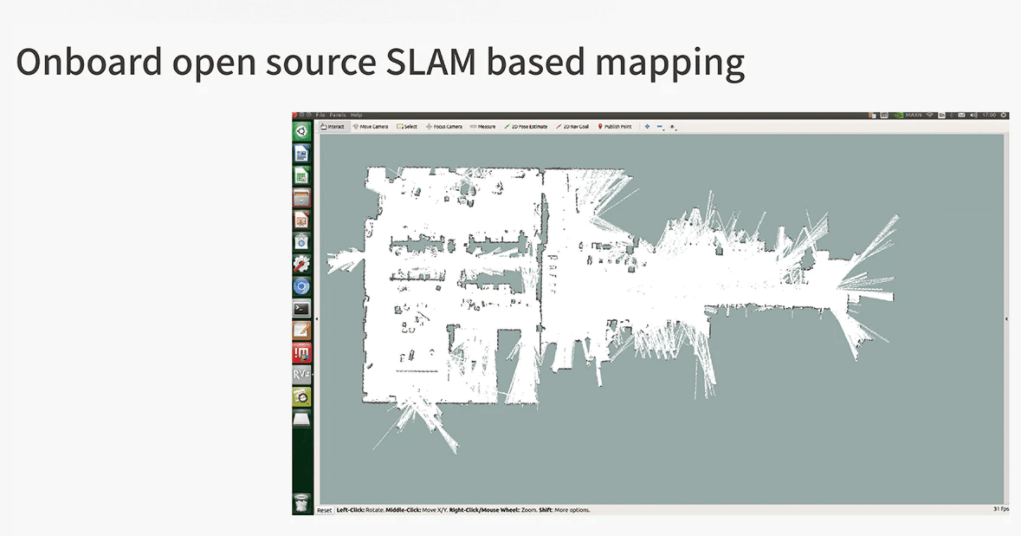The image size is (1021, 536).
Task: Select the 2D Nav Goal tool
Action: pos(574,127)
